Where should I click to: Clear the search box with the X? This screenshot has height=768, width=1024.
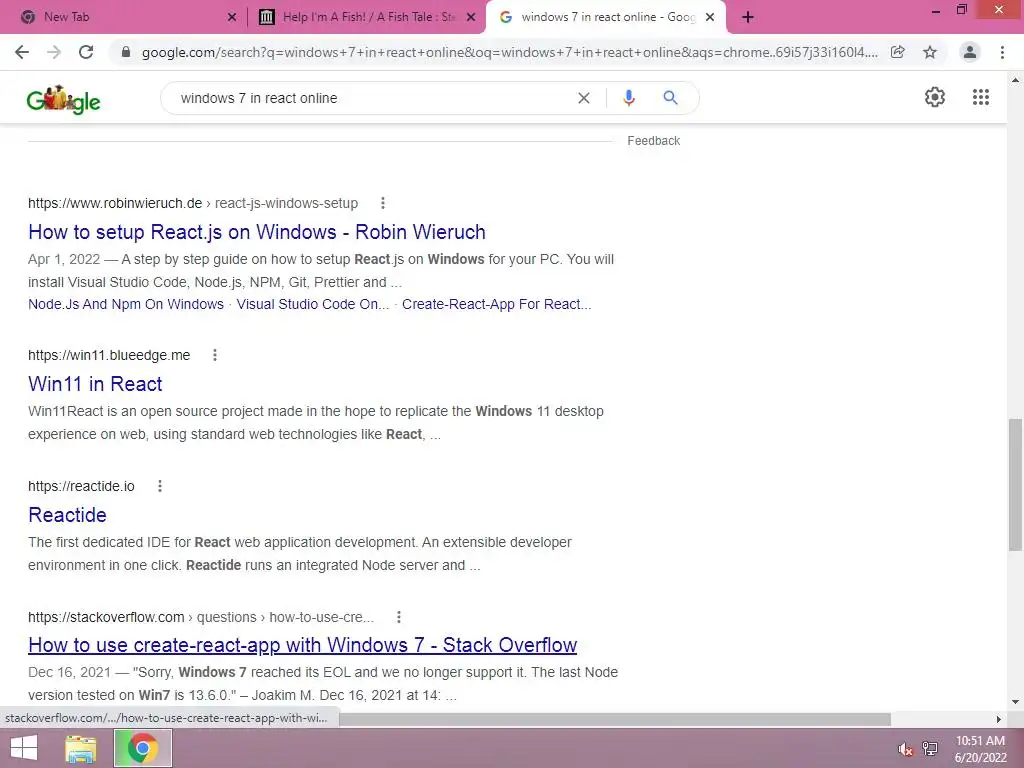coord(584,98)
